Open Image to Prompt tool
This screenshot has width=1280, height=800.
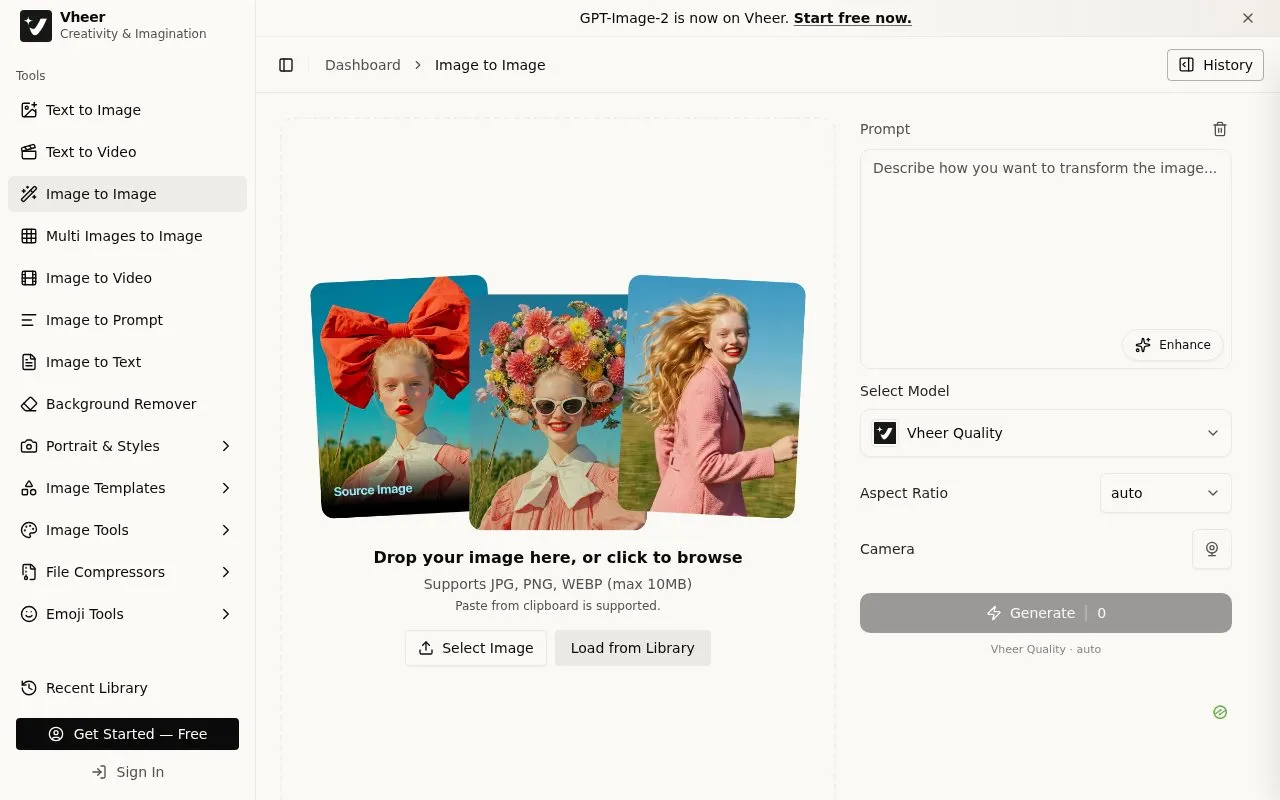tap(127, 320)
